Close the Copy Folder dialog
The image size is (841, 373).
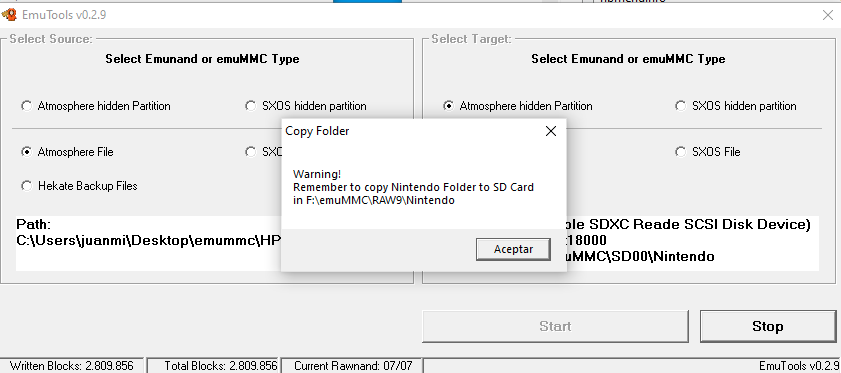550,131
